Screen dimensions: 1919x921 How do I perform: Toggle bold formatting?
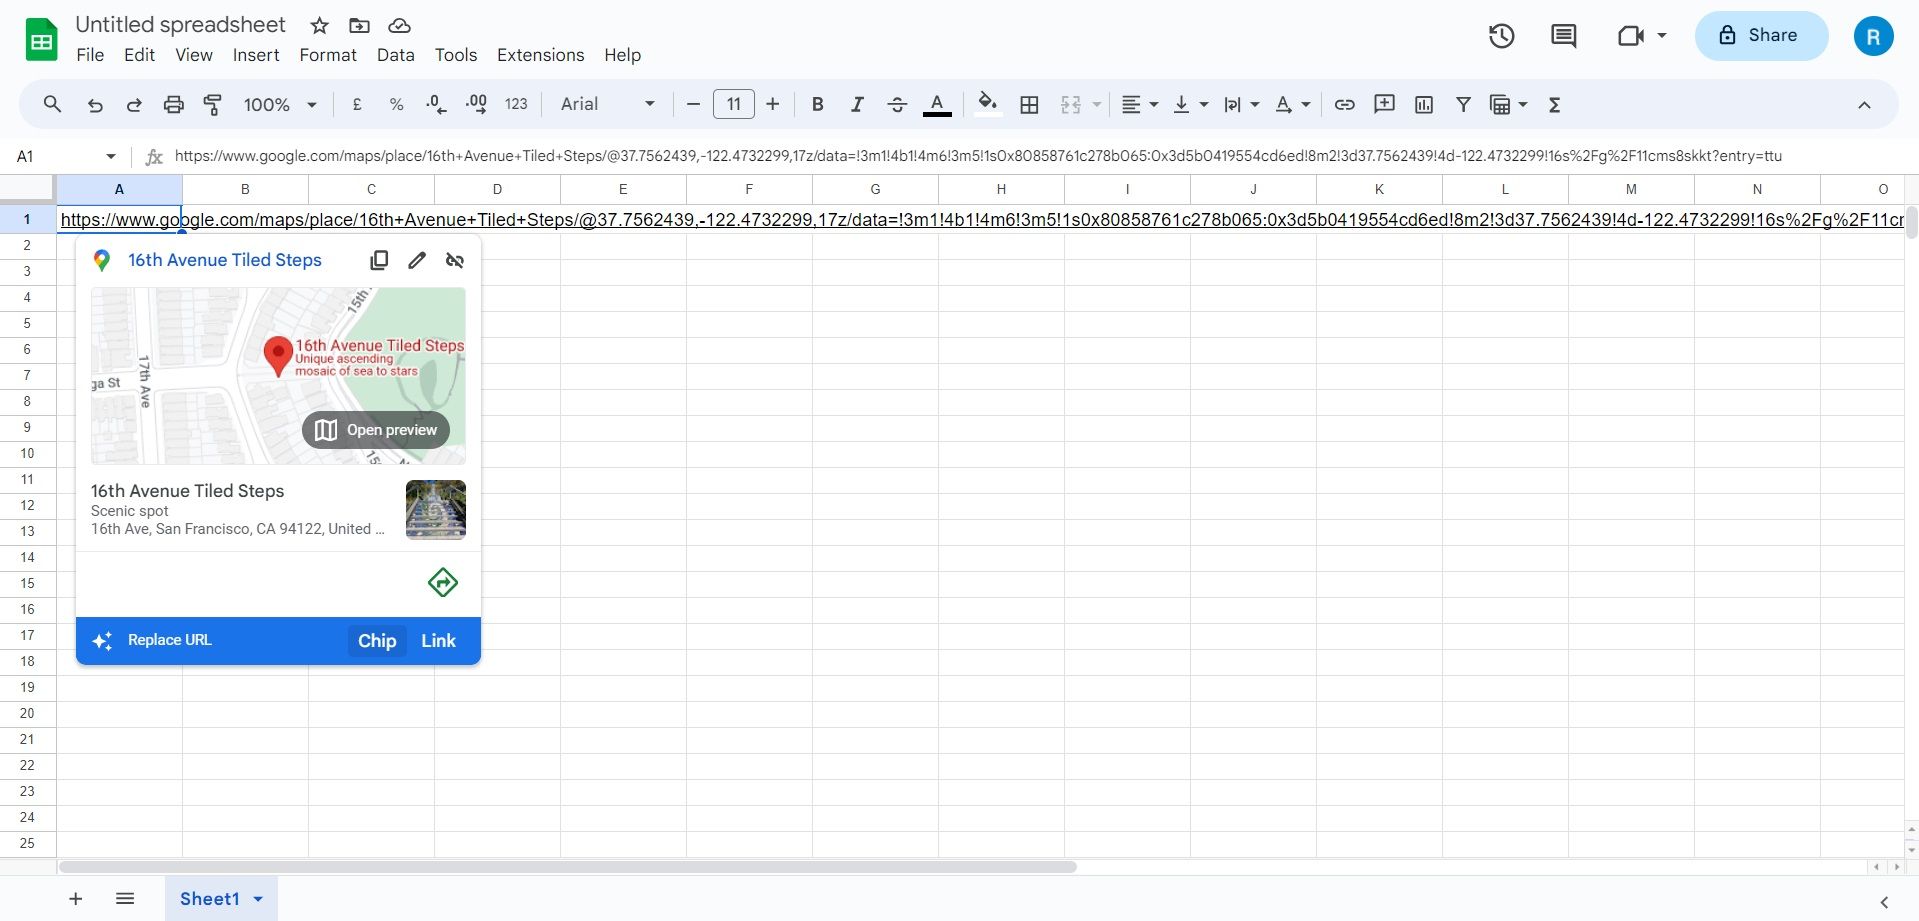[x=817, y=104]
